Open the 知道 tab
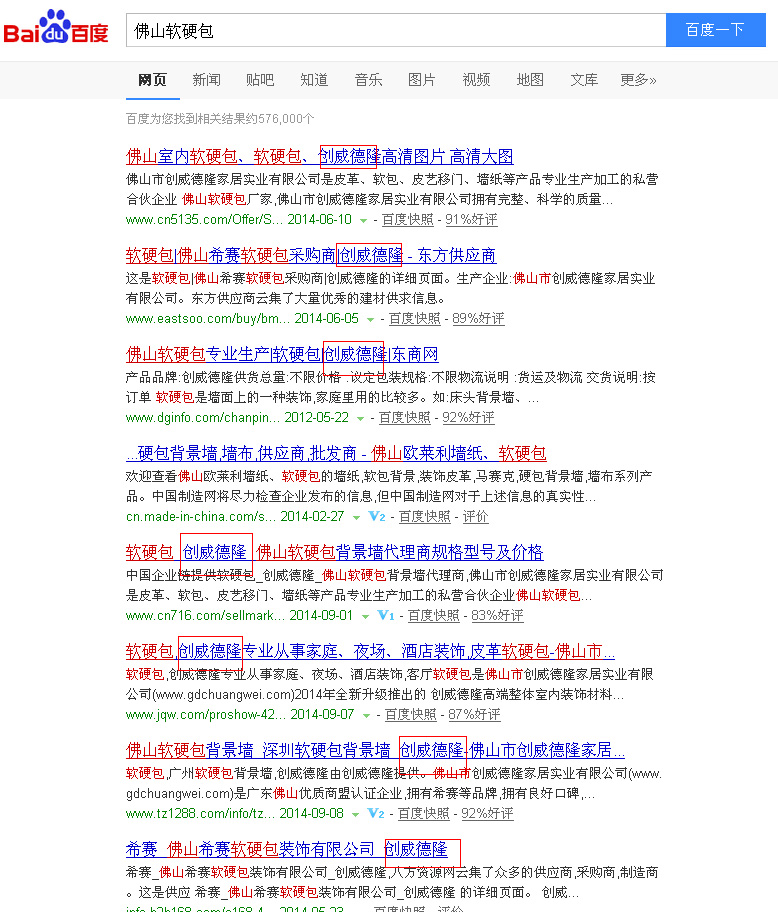Screen dimensions: 778x912 pos(314,80)
